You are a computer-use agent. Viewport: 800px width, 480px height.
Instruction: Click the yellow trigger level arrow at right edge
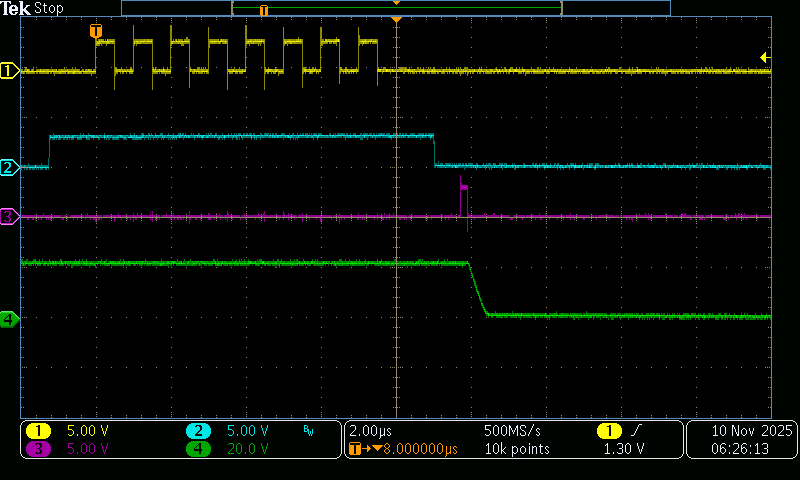click(x=765, y=57)
